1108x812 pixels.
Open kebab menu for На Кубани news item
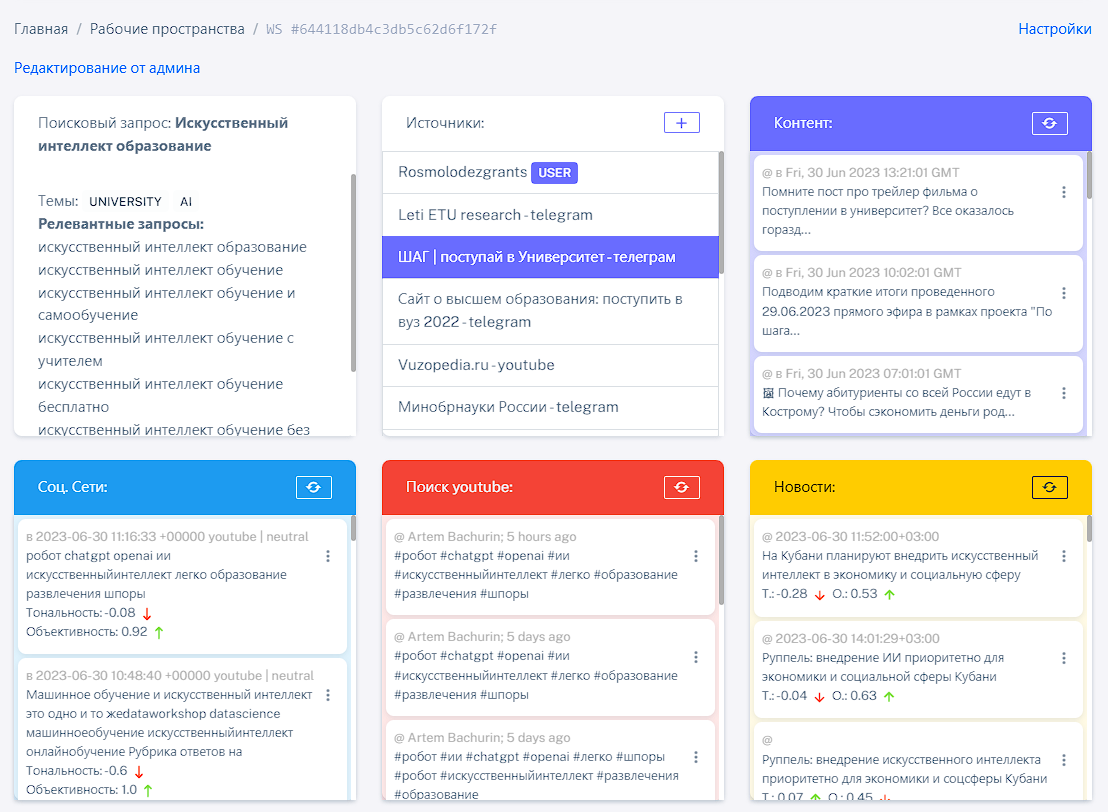1064,556
